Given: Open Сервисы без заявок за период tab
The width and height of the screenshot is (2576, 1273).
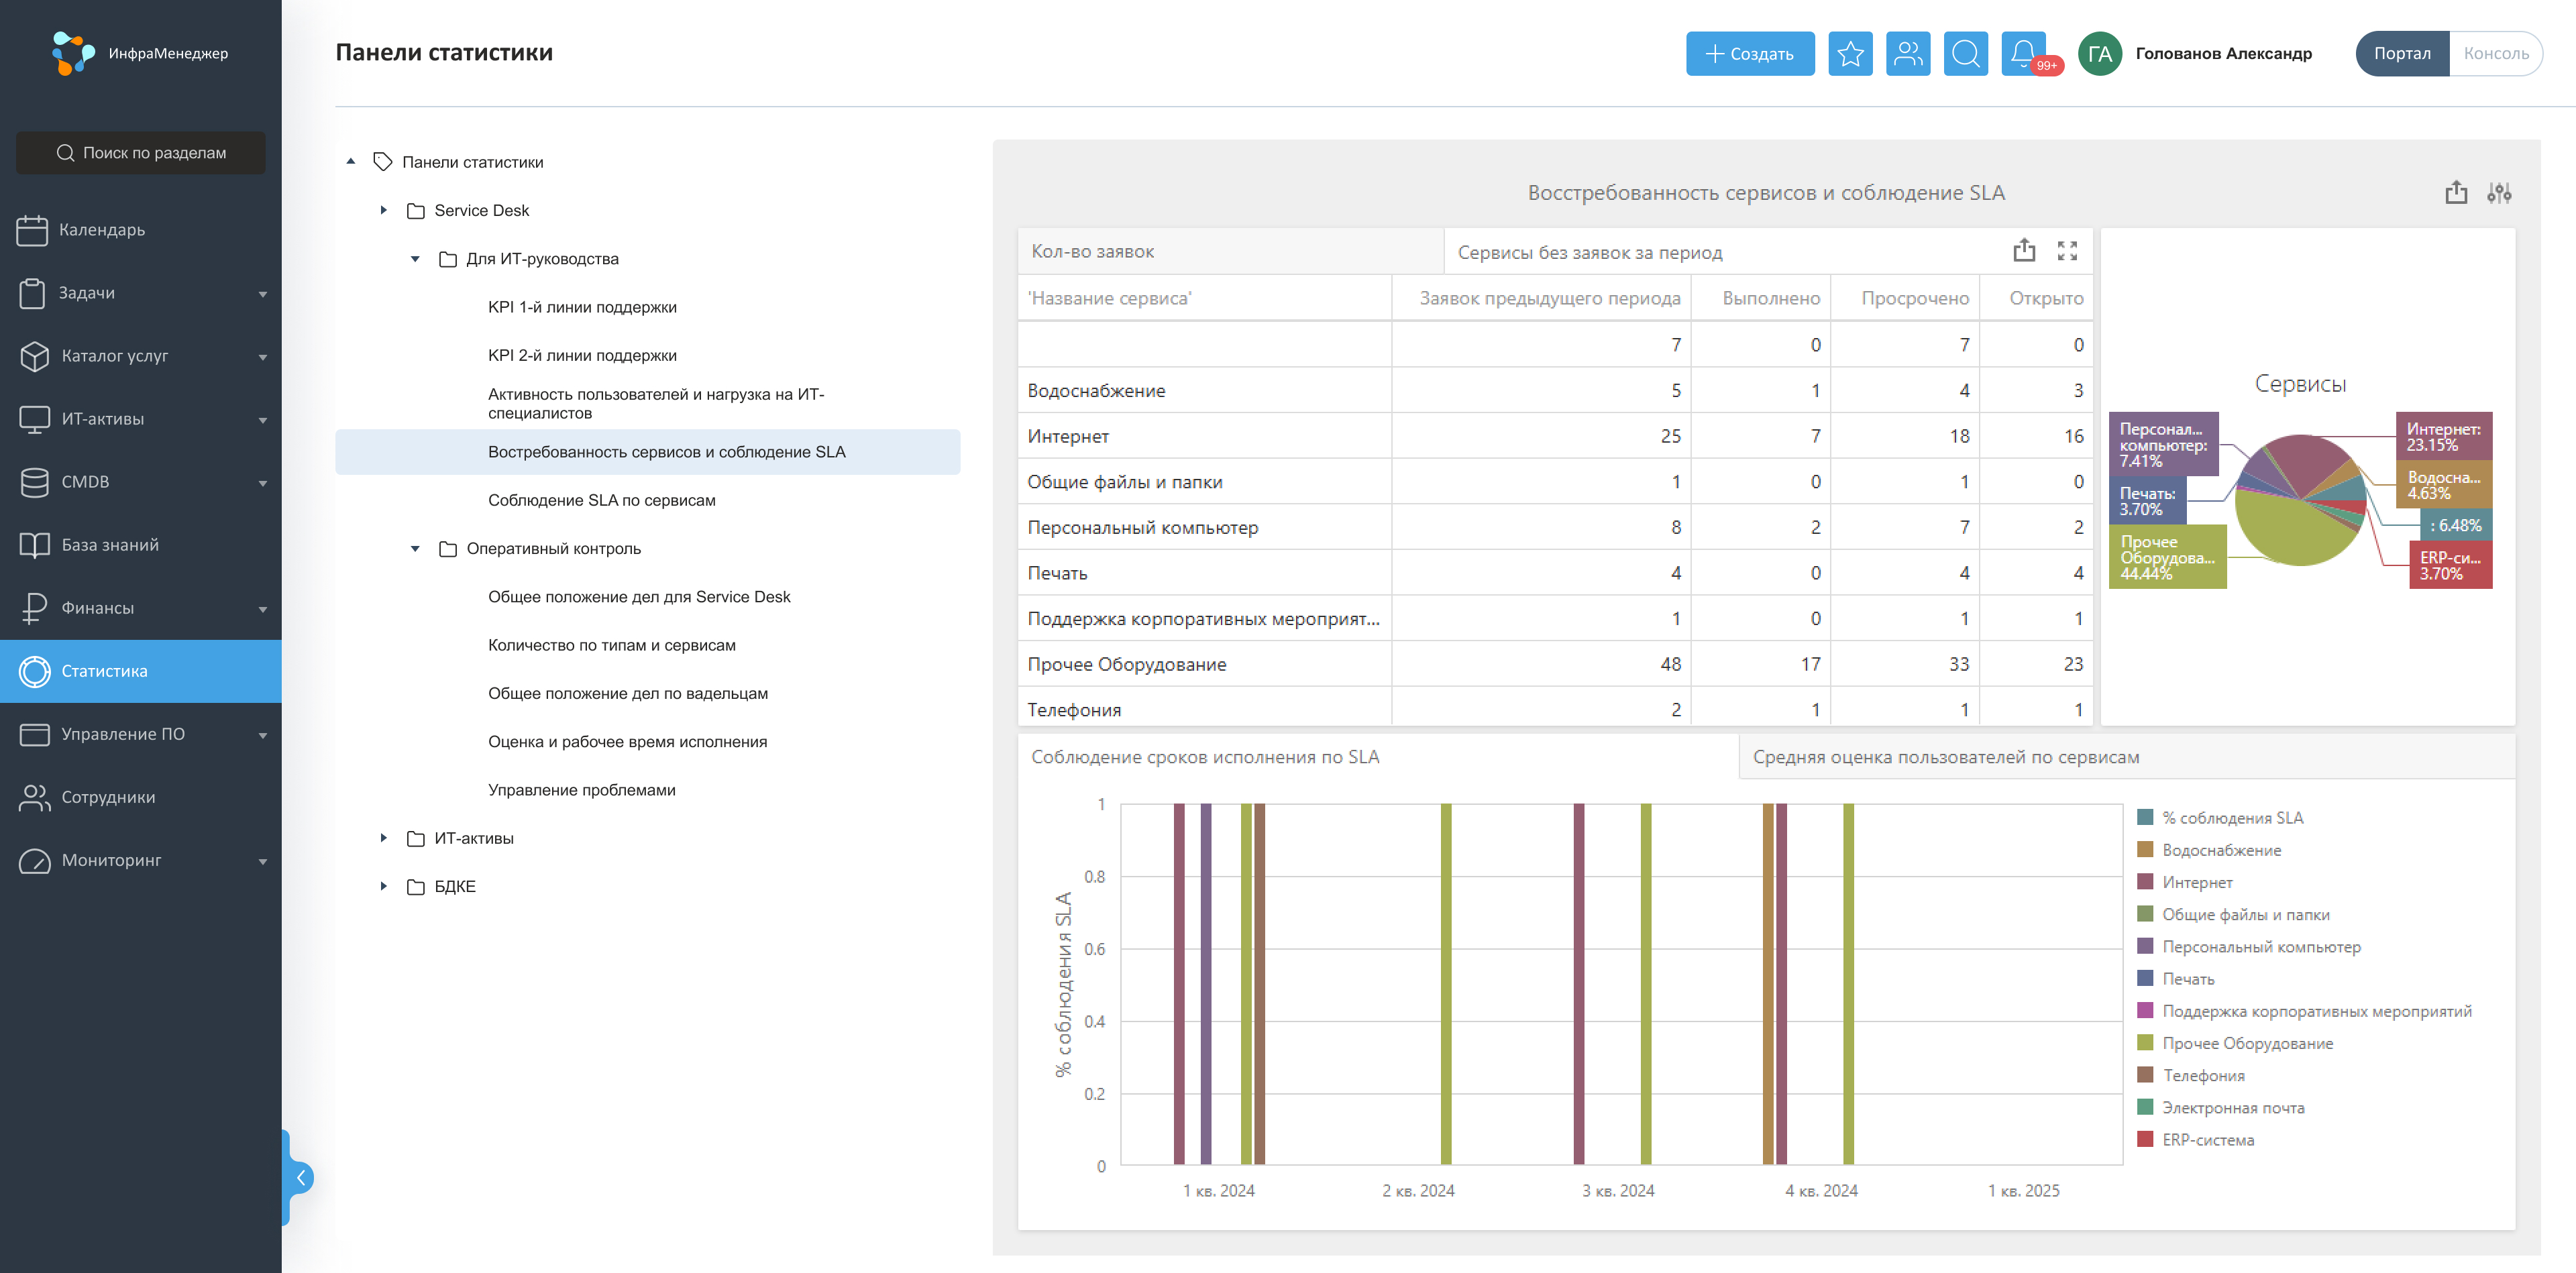Looking at the screenshot, I should coord(1589,252).
